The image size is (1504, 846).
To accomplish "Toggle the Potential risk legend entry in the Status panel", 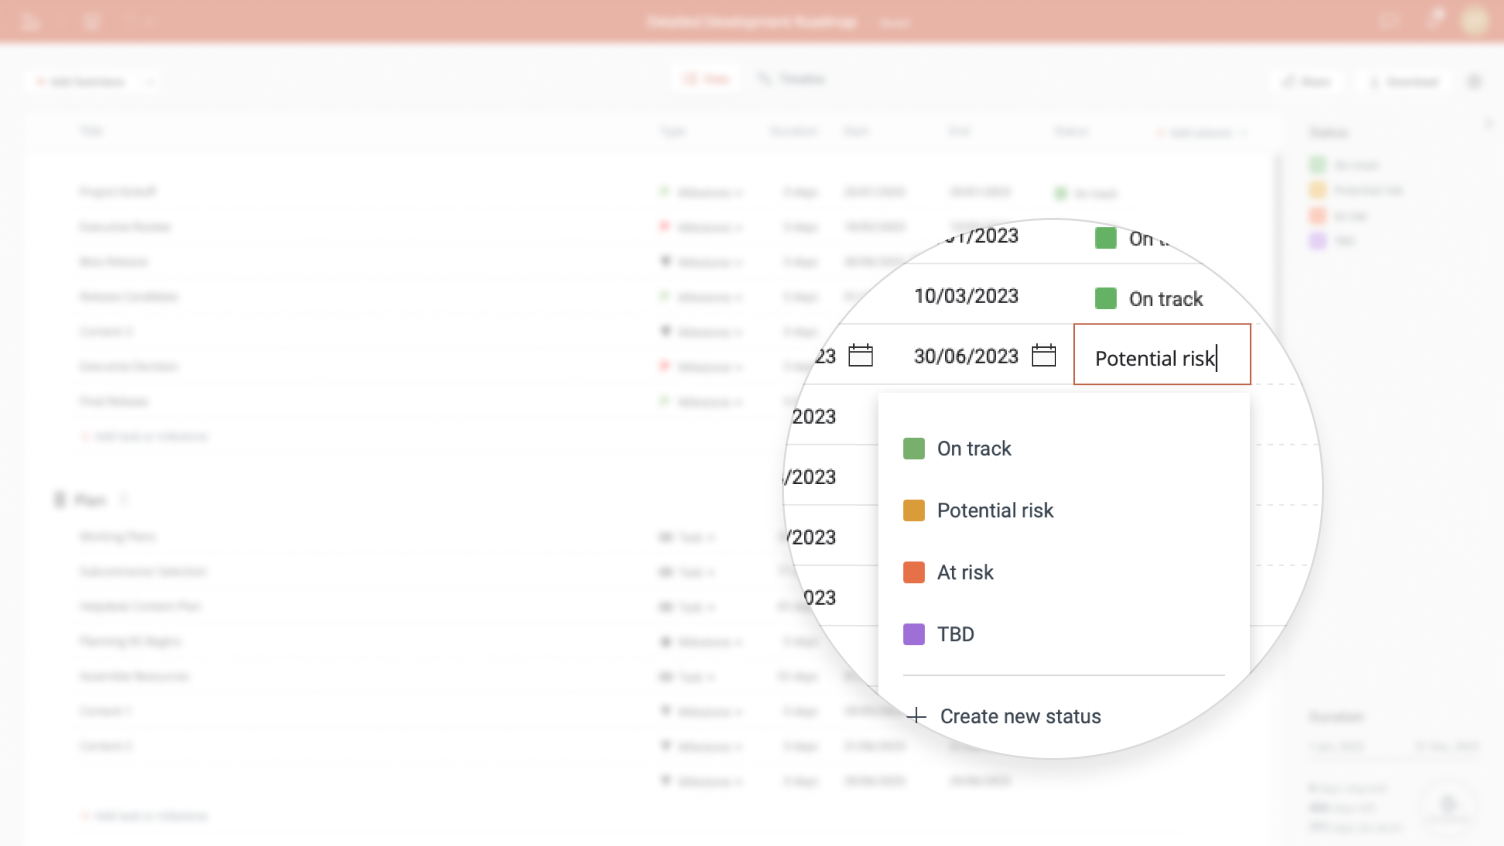I will click(x=1355, y=190).
